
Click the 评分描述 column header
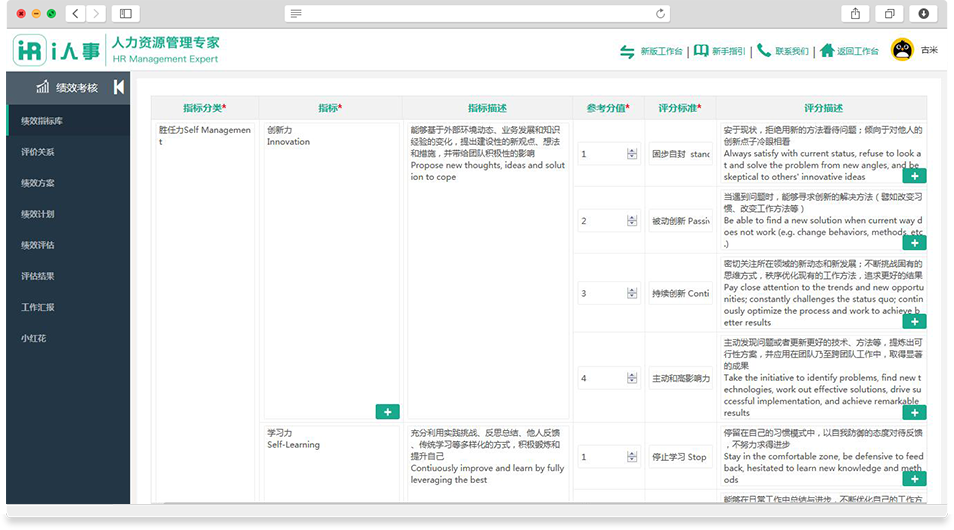[823, 108]
